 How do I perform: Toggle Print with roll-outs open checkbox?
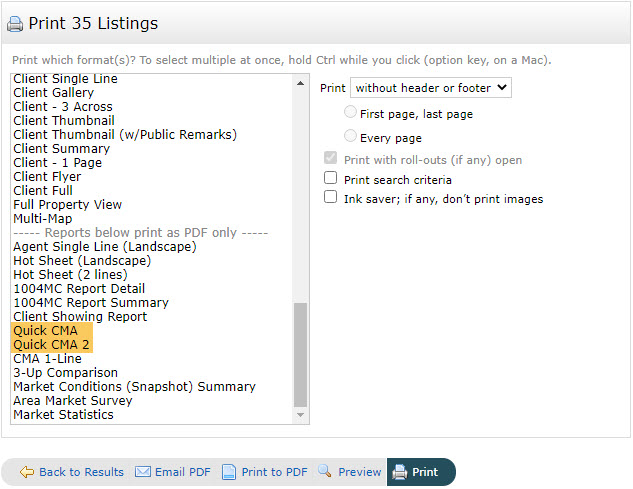331,159
